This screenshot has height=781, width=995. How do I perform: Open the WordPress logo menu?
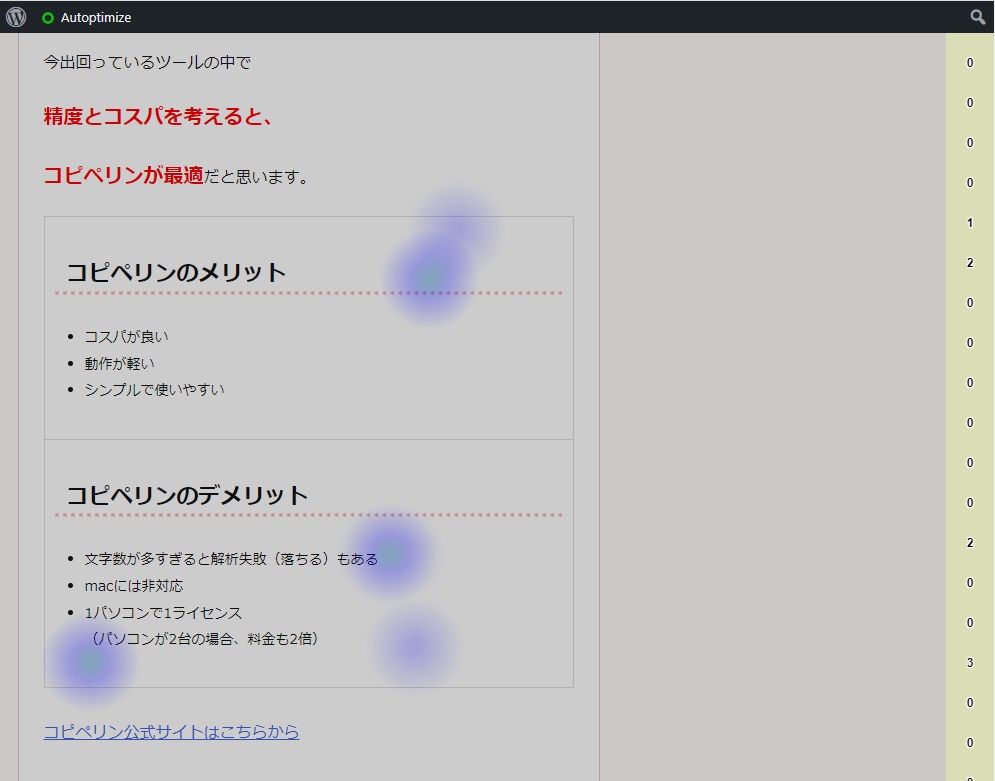click(x=16, y=17)
